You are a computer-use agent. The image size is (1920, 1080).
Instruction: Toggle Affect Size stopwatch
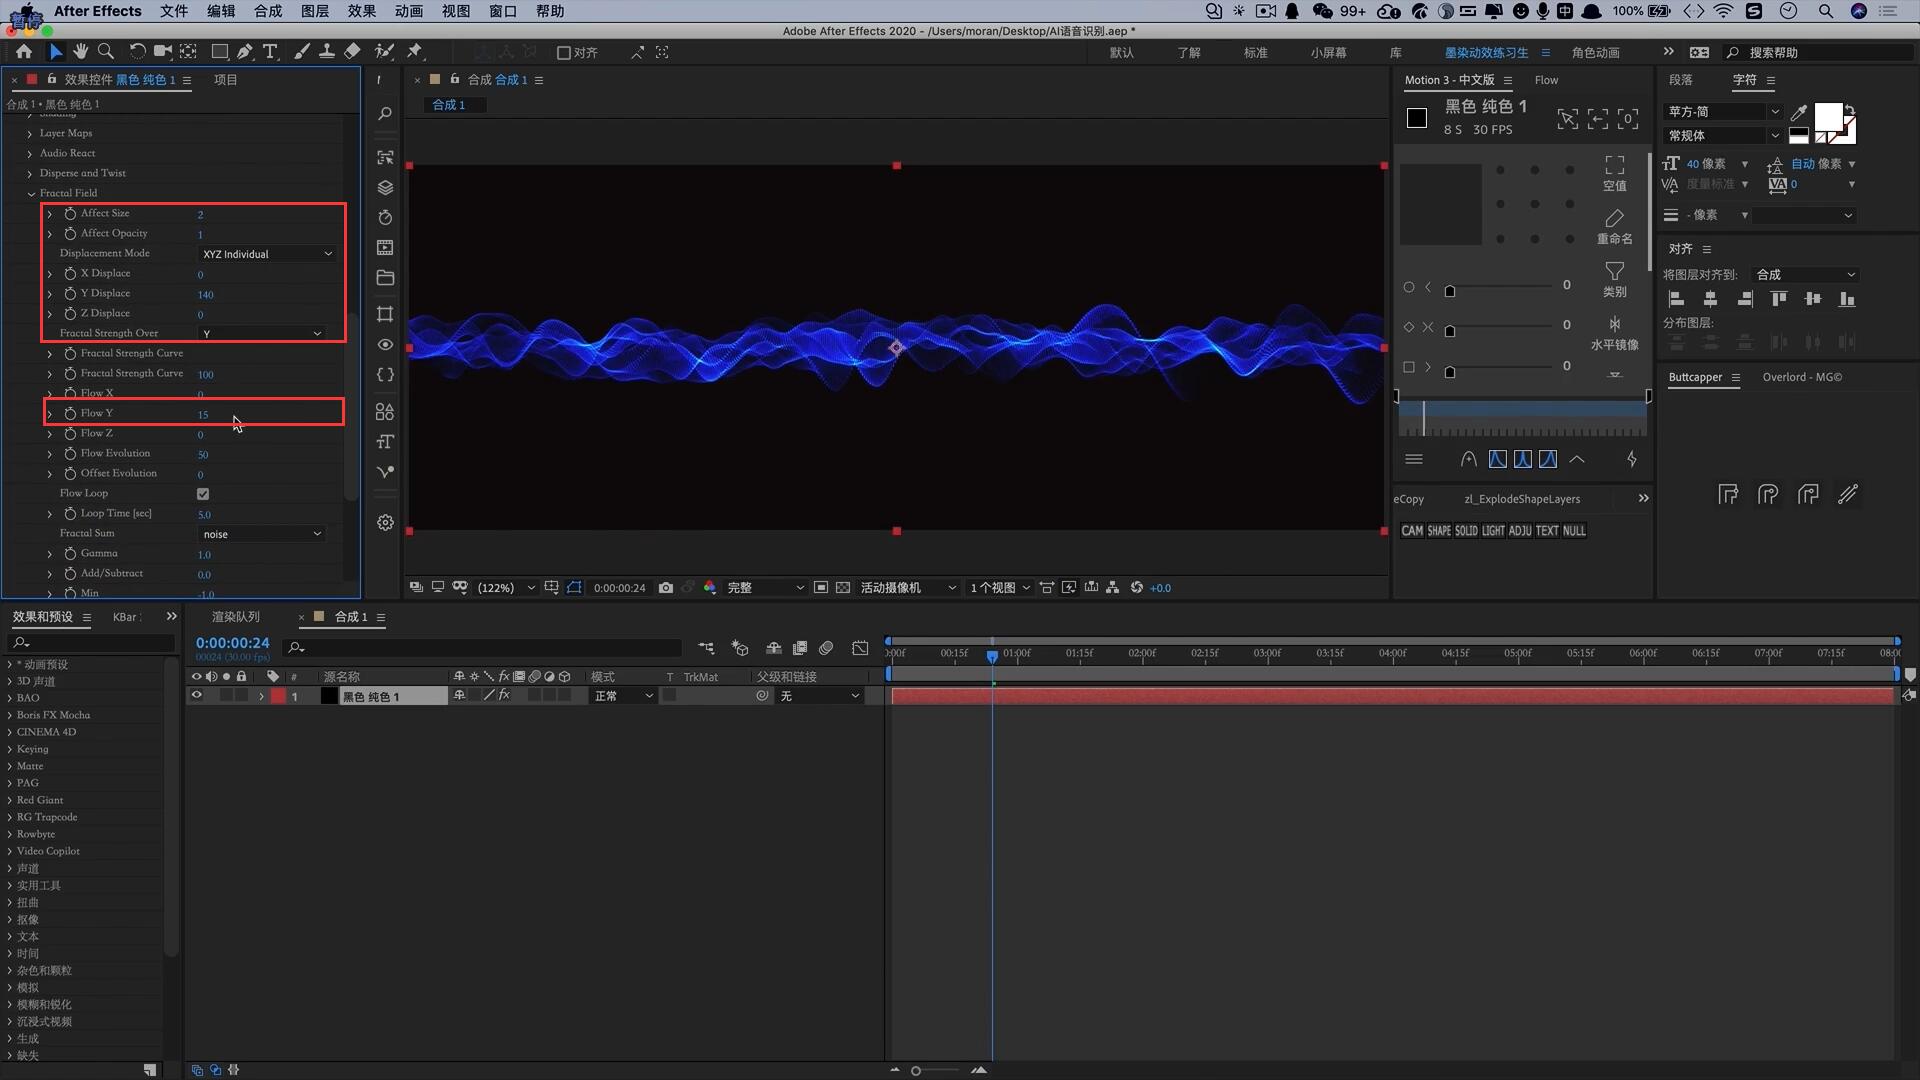[x=70, y=213]
